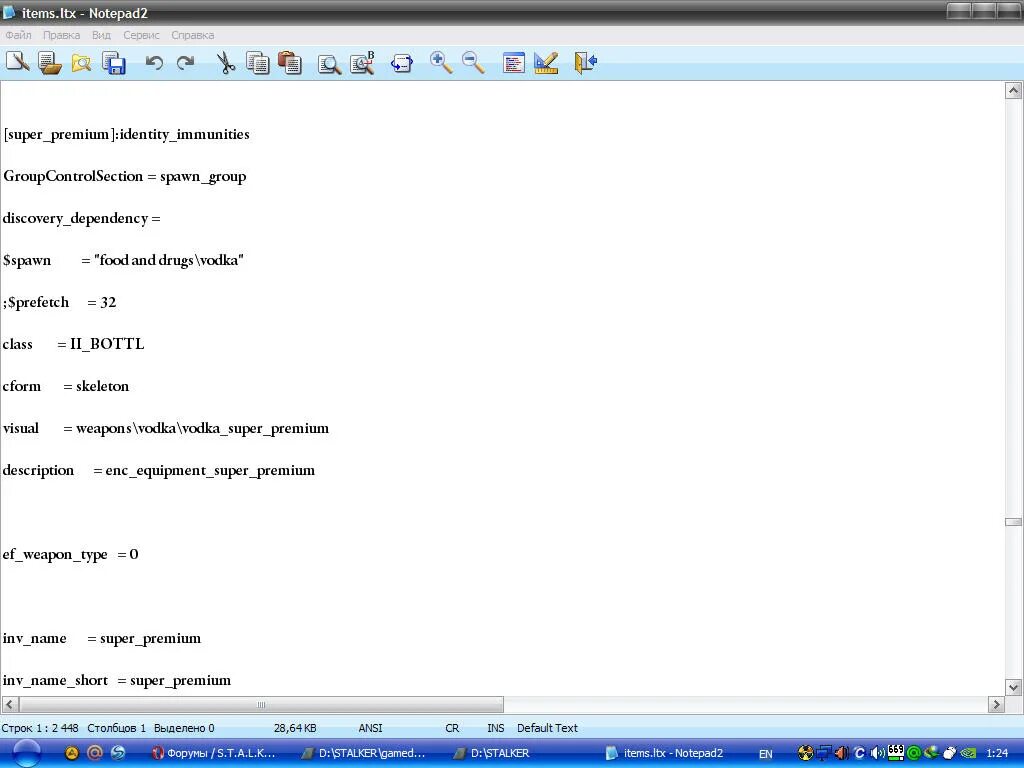Click the 'description = enc_equipment_super_premium' line
1024x768 pixels.
pyautogui.click(x=159, y=470)
